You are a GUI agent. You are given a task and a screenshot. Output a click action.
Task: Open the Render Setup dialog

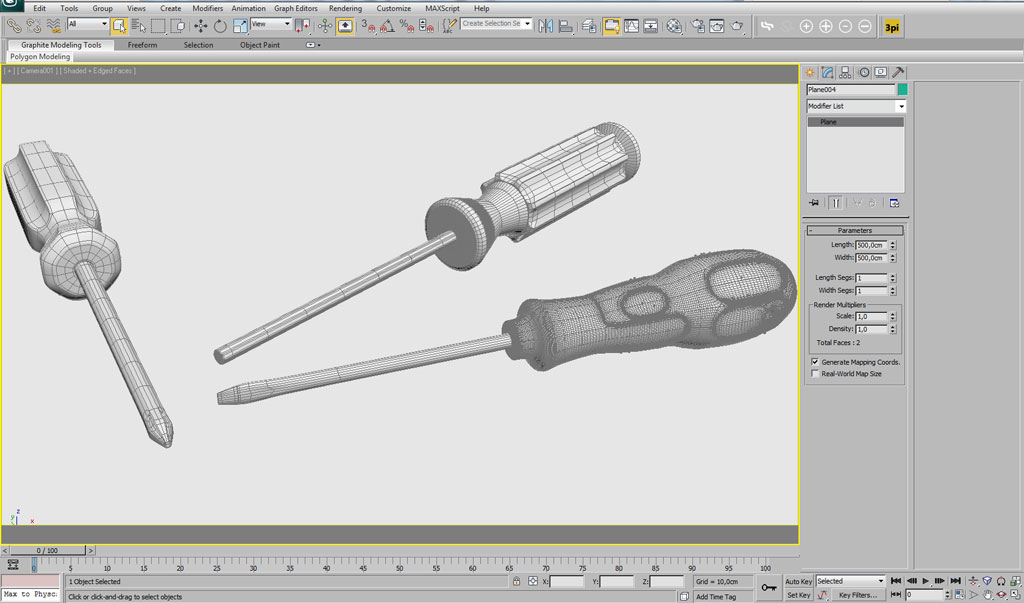698,26
